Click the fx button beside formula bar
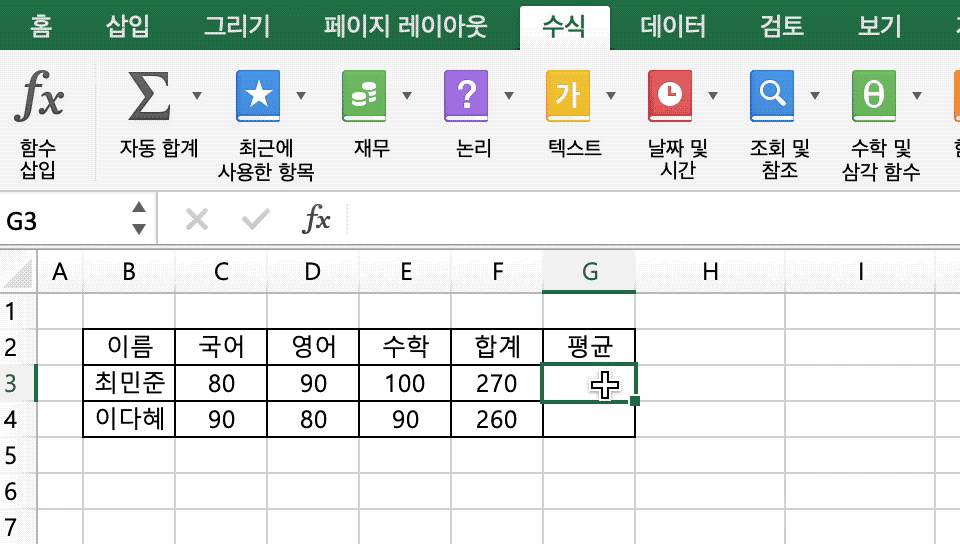The width and height of the screenshot is (960, 544). tap(316, 219)
